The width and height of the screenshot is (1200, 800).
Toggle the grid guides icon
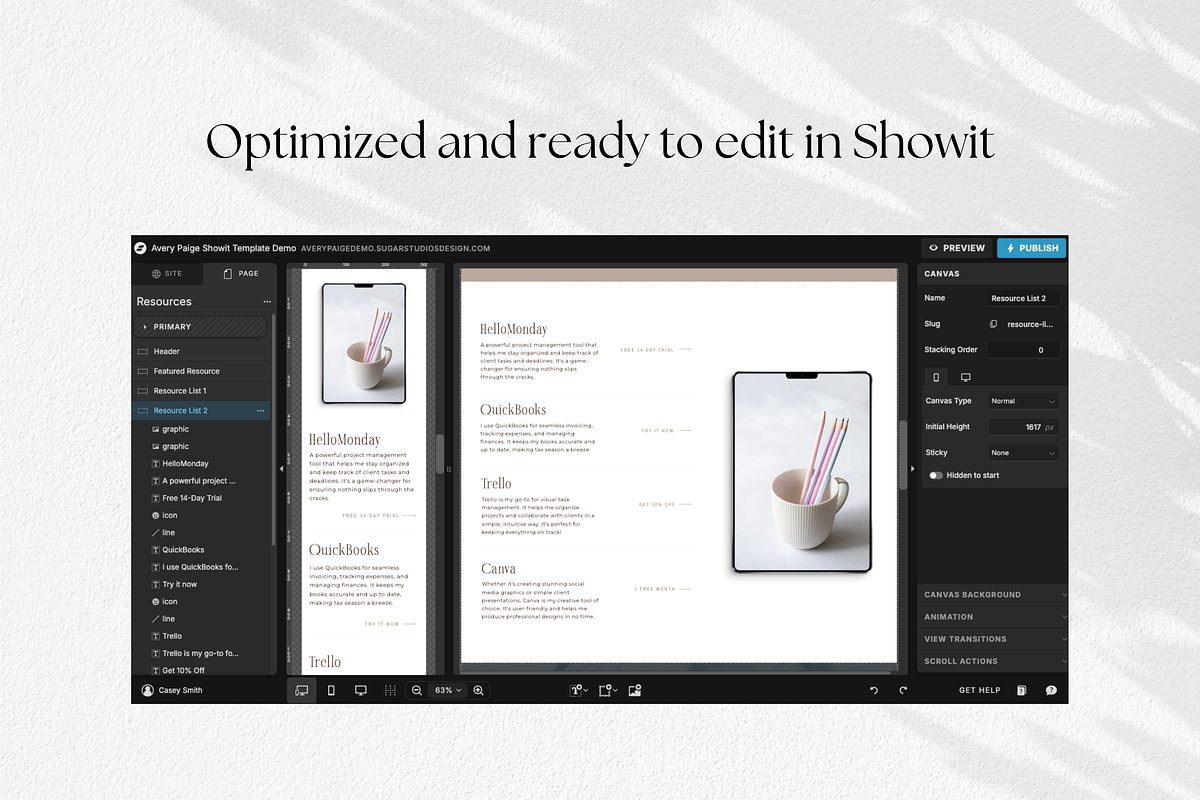pos(390,690)
